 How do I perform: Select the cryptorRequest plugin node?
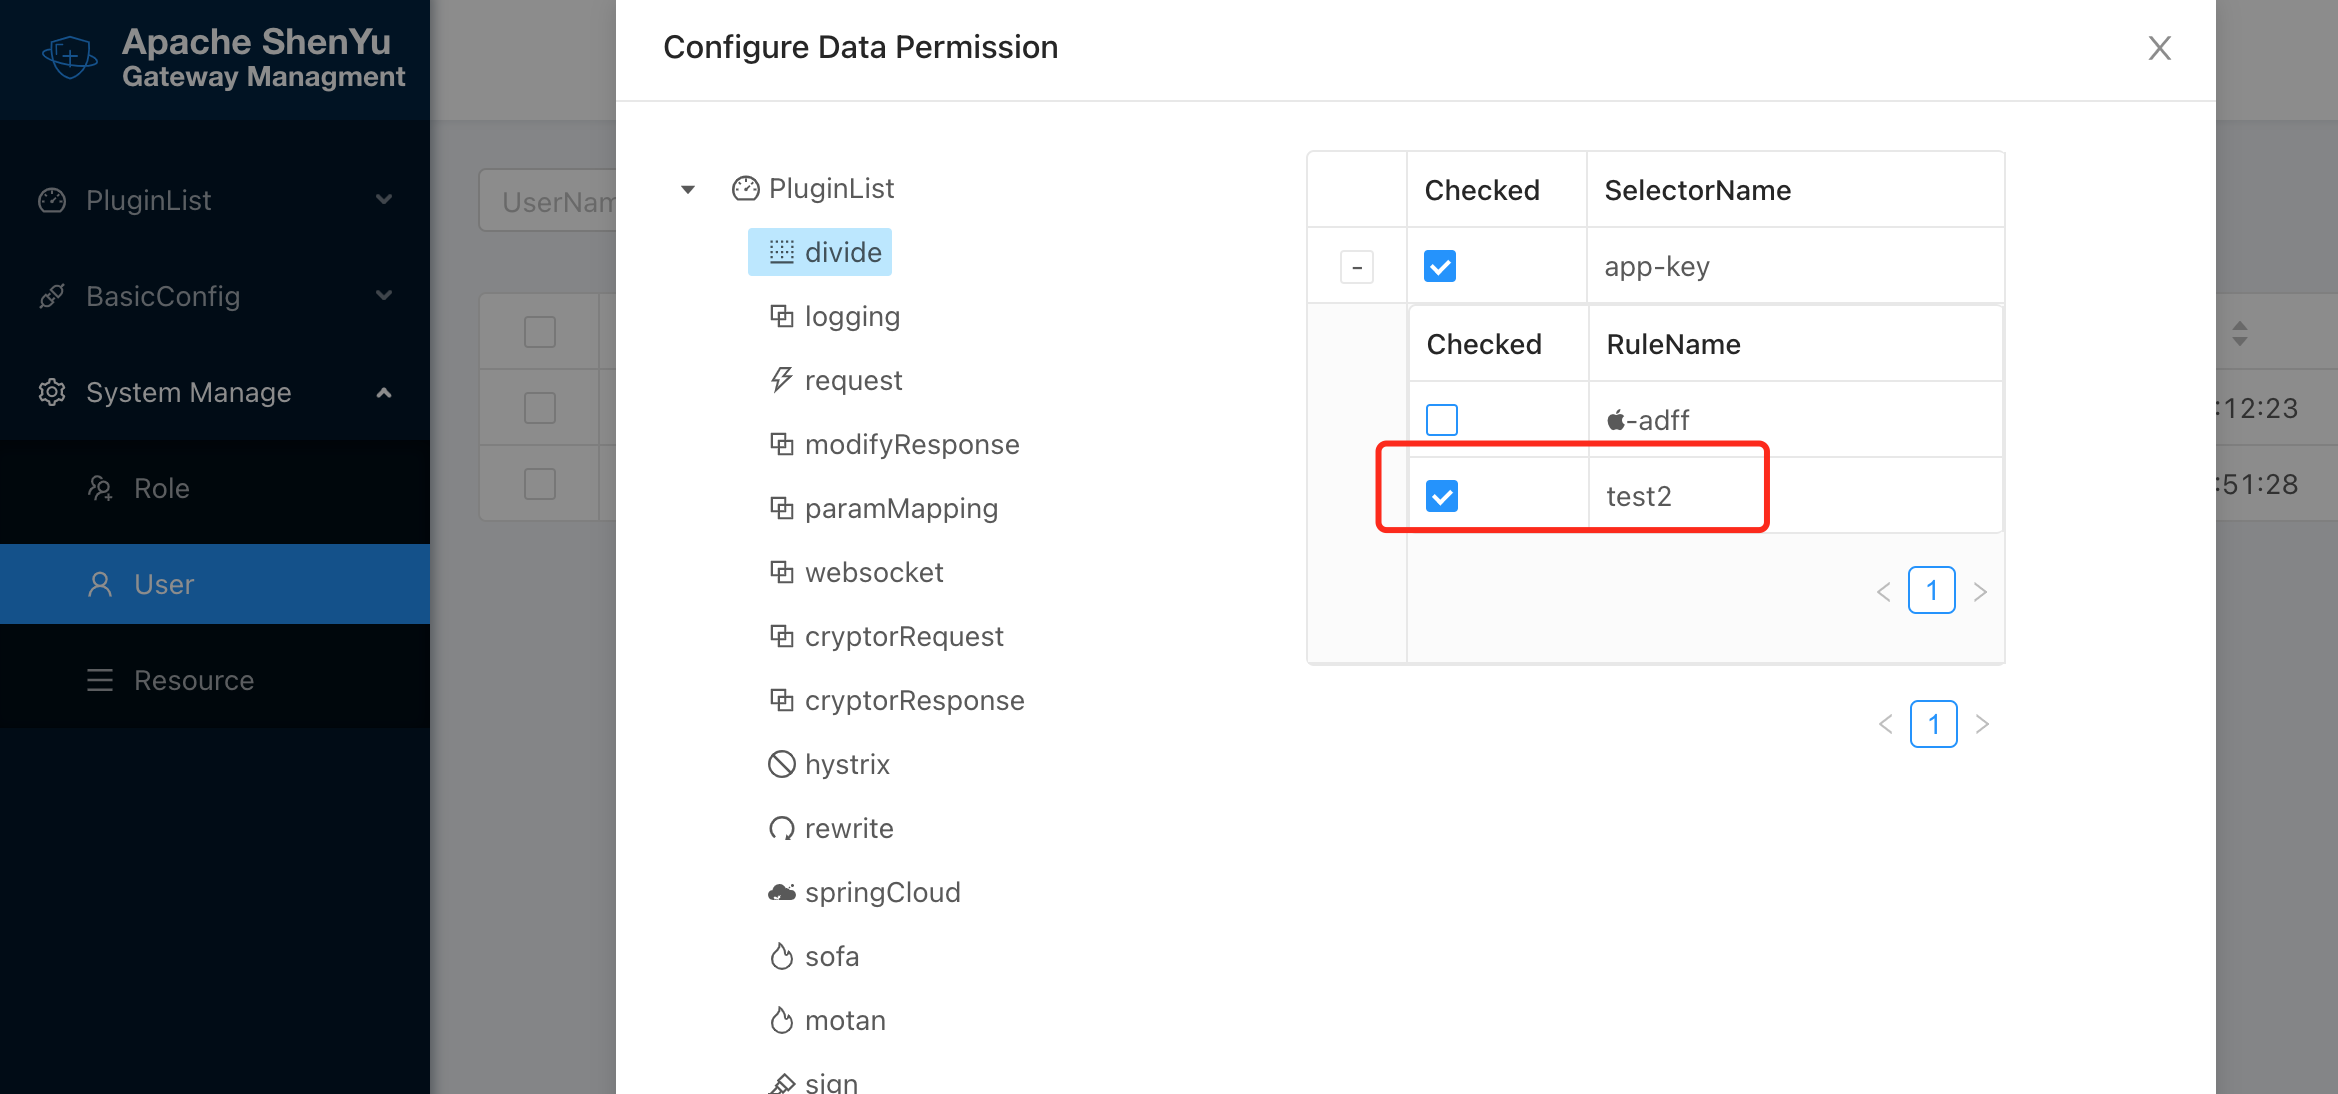pyautogui.click(x=904, y=636)
